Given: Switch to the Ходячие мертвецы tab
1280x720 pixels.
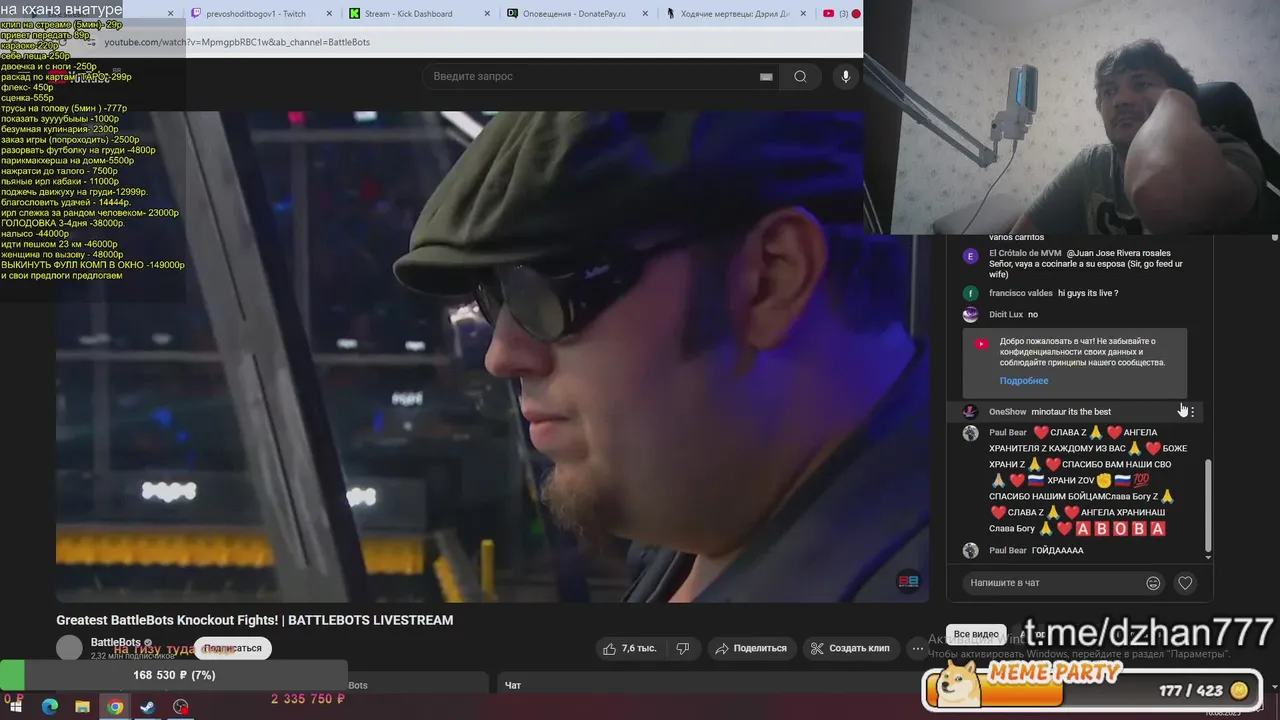Looking at the screenshot, I should 735,14.
